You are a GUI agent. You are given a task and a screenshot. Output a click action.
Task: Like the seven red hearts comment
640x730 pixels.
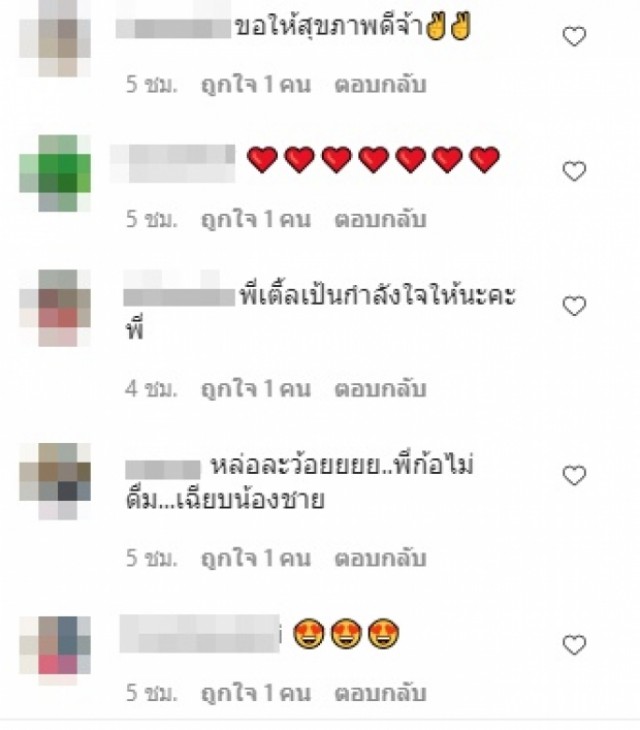574,171
